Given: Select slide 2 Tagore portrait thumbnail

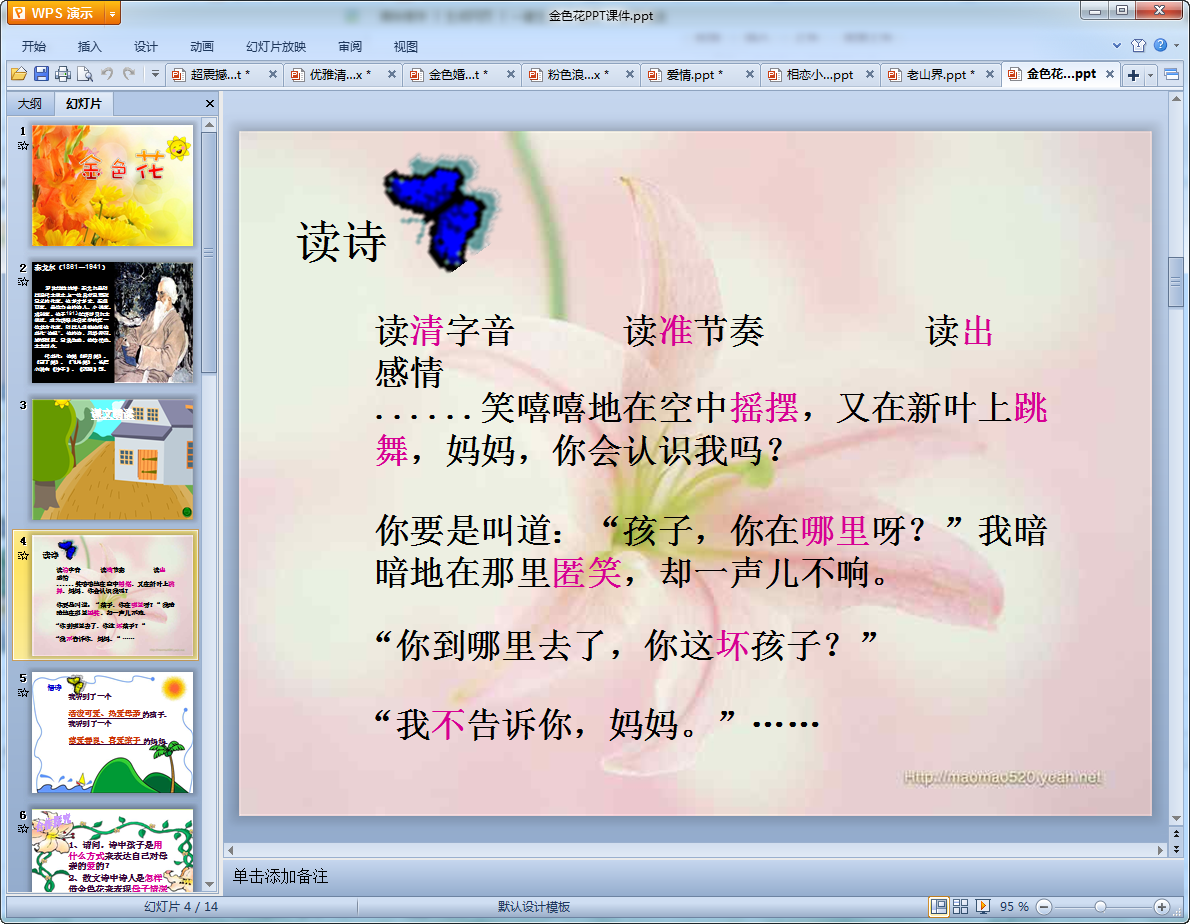Looking at the screenshot, I should [112, 322].
